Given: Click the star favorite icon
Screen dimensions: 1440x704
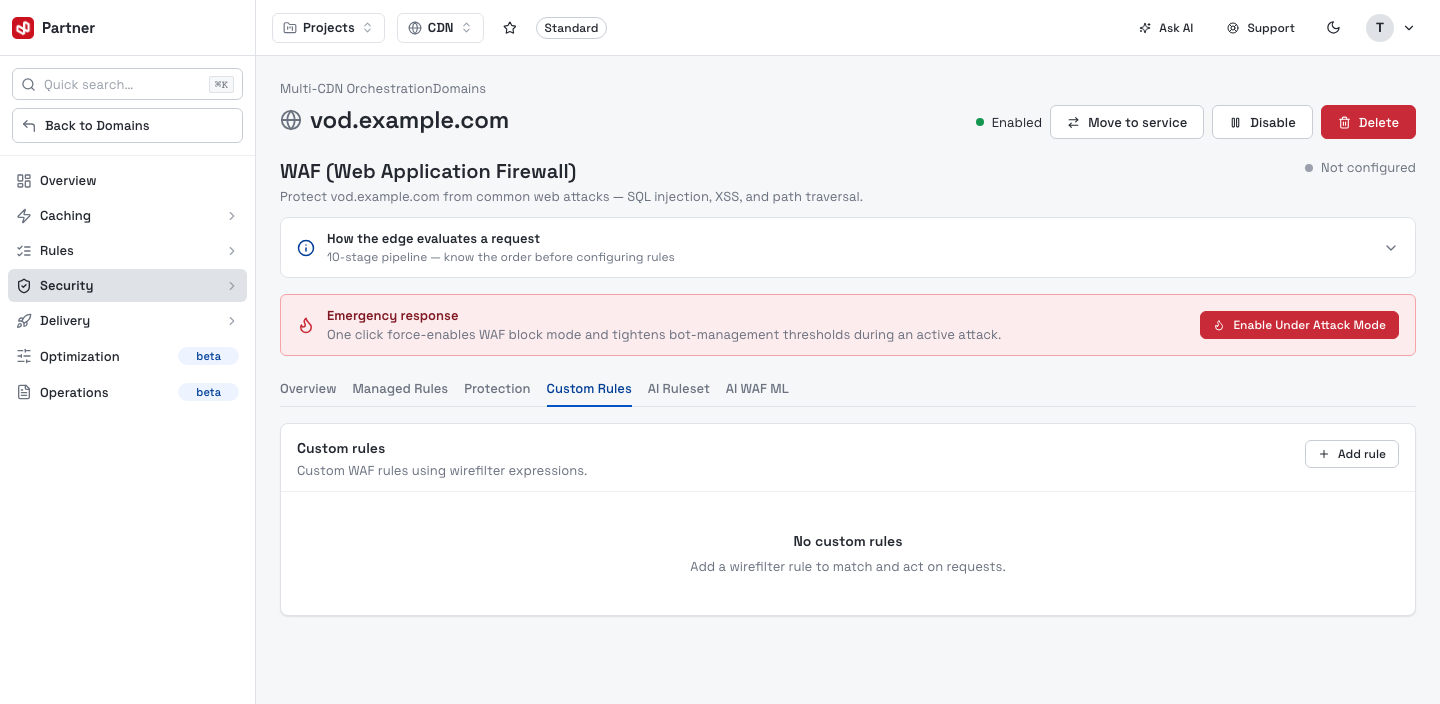Looking at the screenshot, I should pos(510,28).
